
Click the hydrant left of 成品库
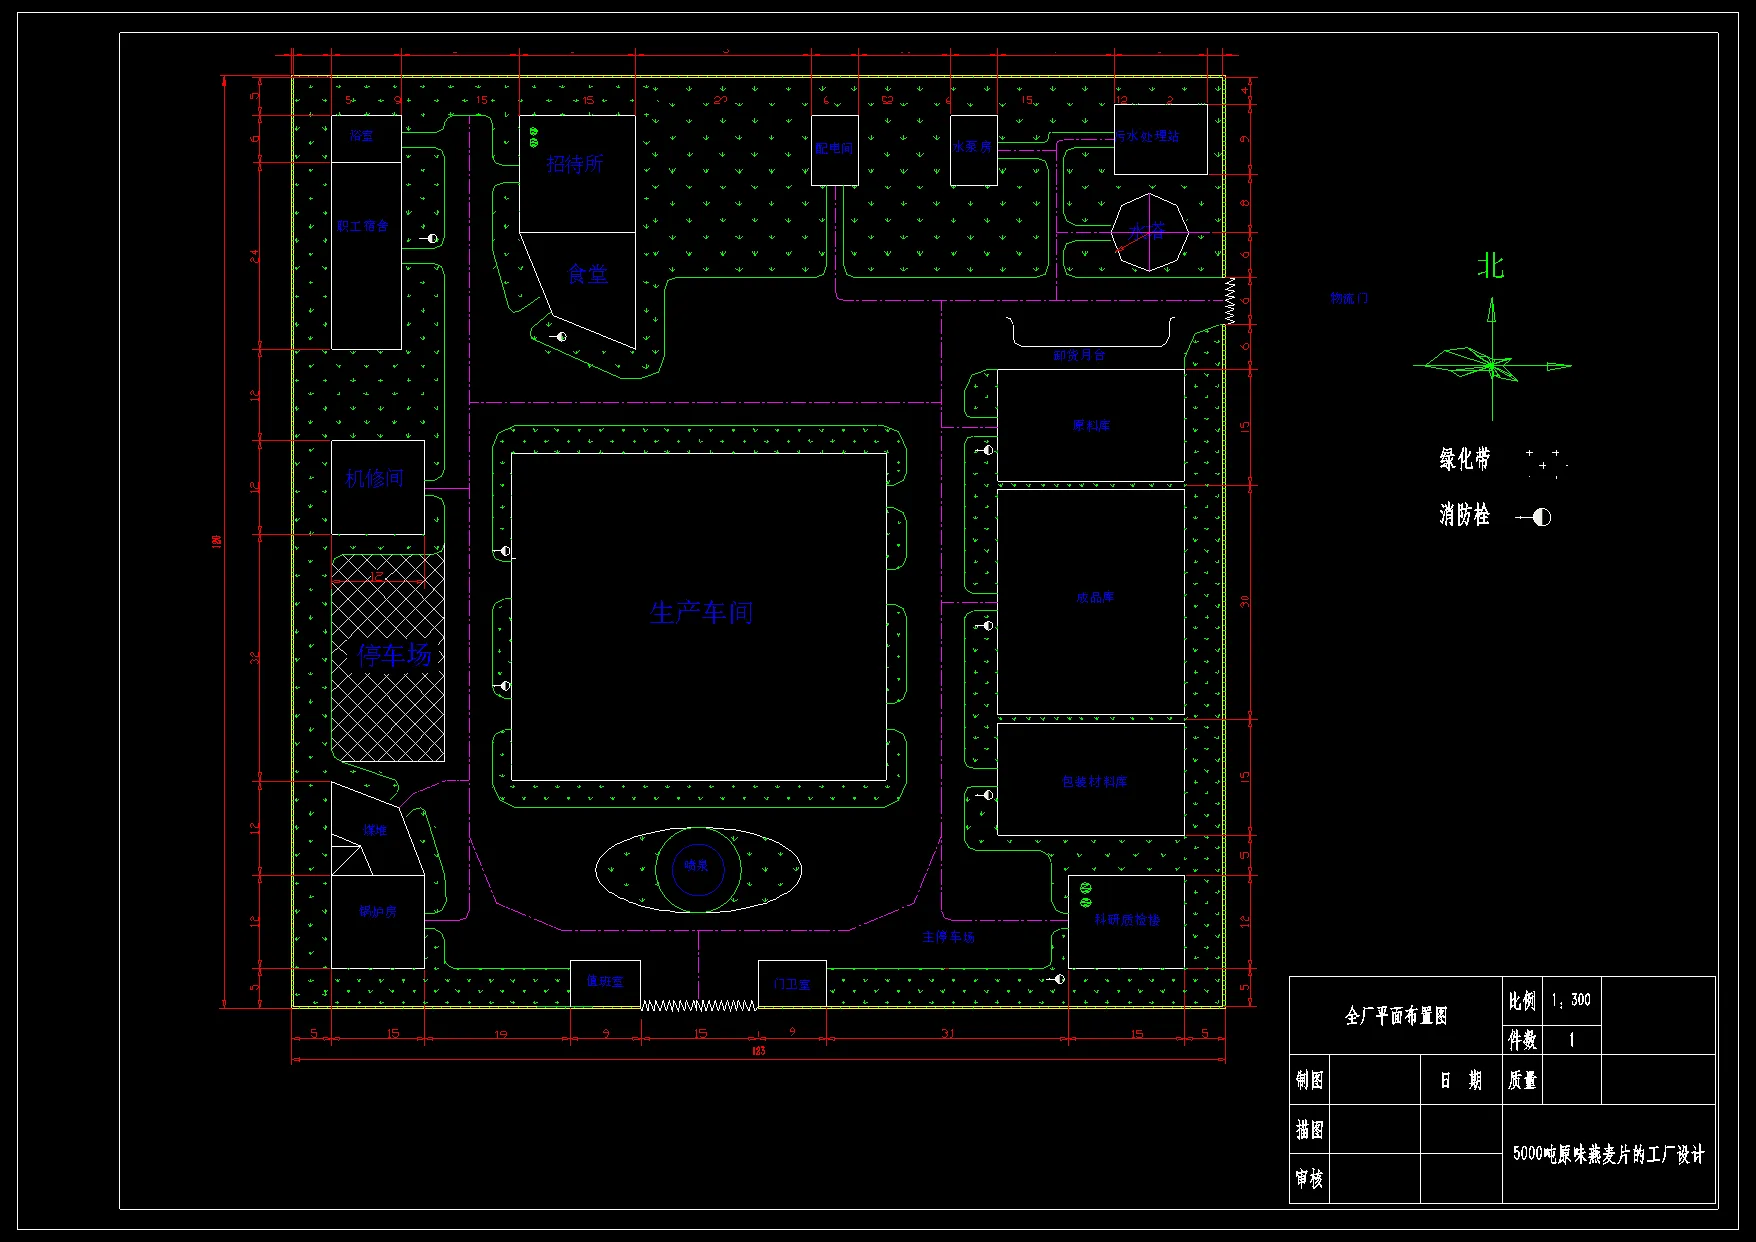(x=985, y=626)
